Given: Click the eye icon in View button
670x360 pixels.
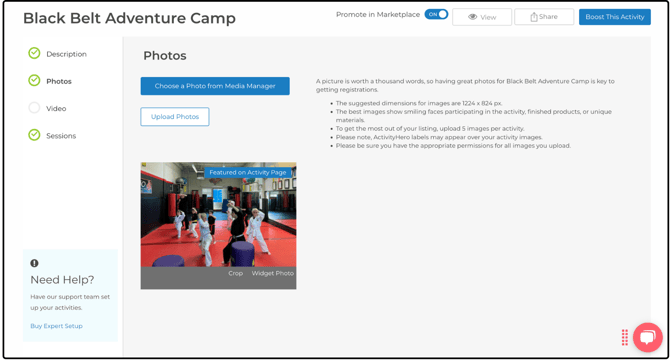Looking at the screenshot, I should (x=472, y=17).
